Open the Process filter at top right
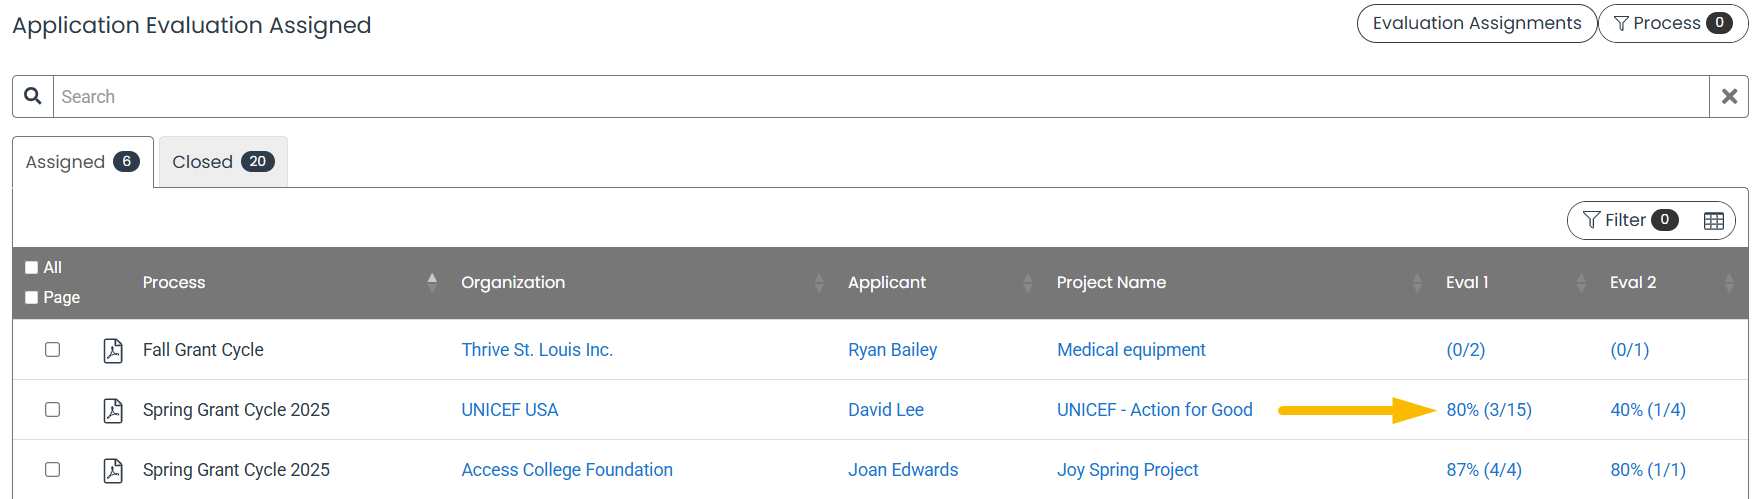The height and width of the screenshot is (499, 1760). pyautogui.click(x=1673, y=23)
